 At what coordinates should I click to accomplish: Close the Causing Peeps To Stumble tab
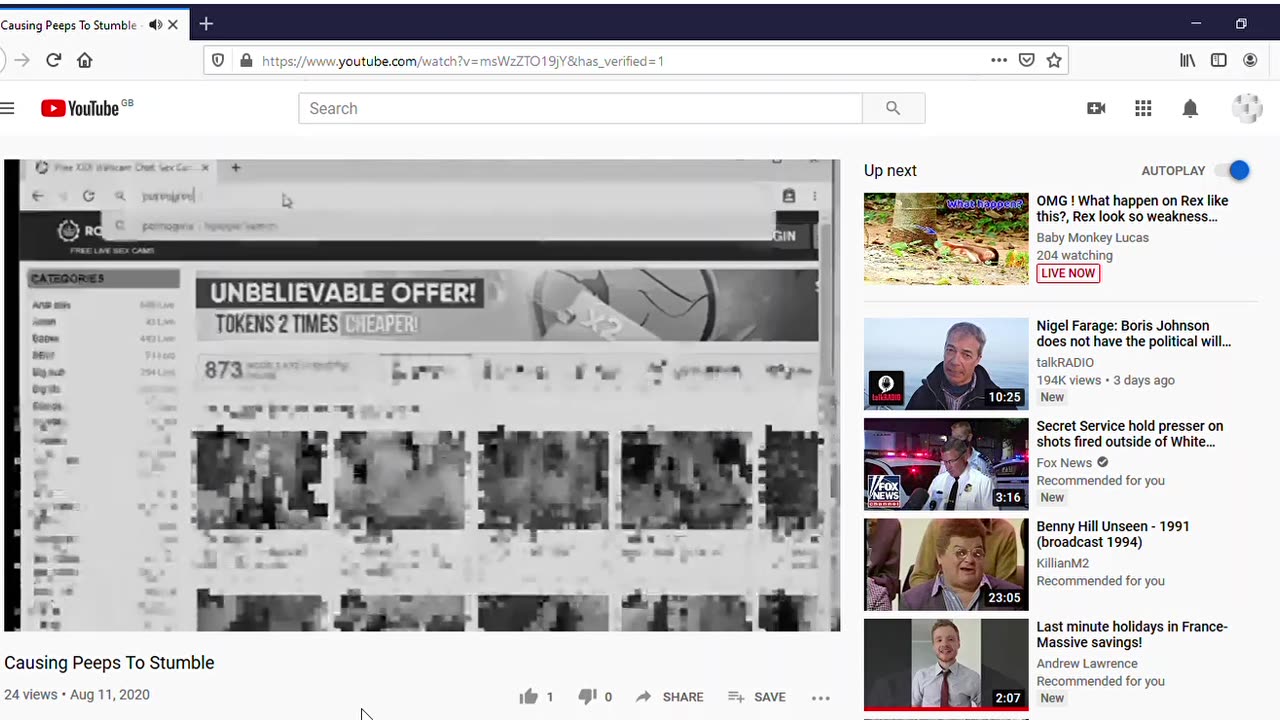click(x=173, y=25)
